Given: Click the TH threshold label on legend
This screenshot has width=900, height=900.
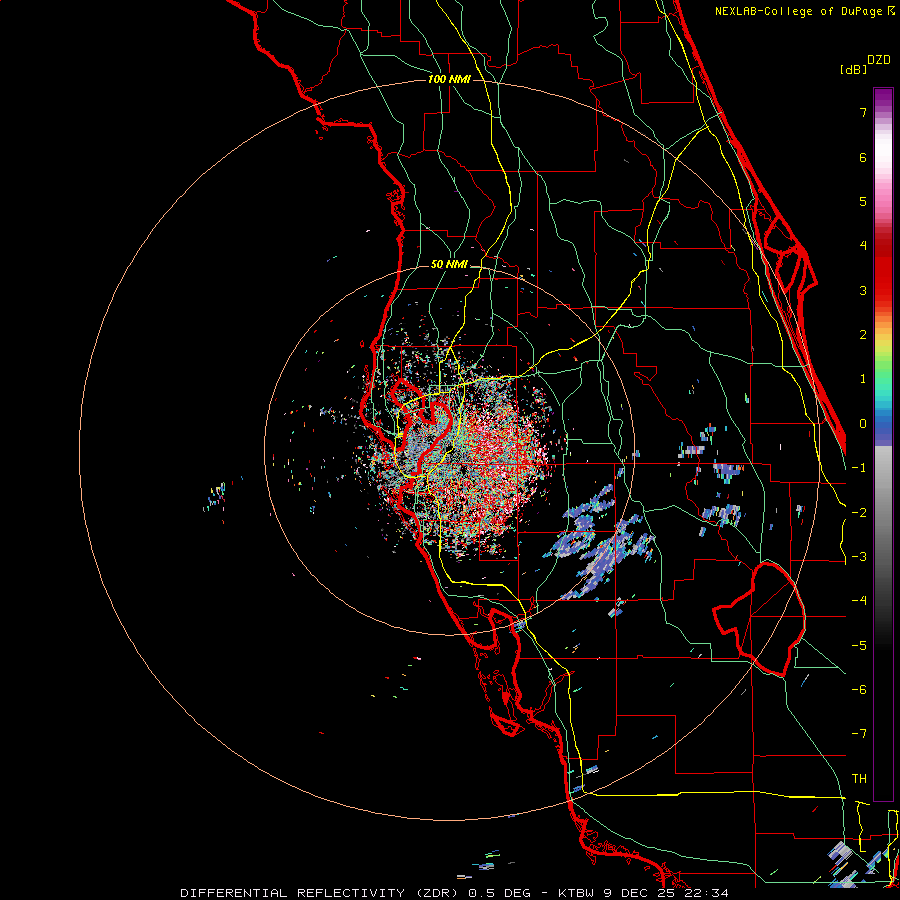Looking at the screenshot, I should point(859,779).
